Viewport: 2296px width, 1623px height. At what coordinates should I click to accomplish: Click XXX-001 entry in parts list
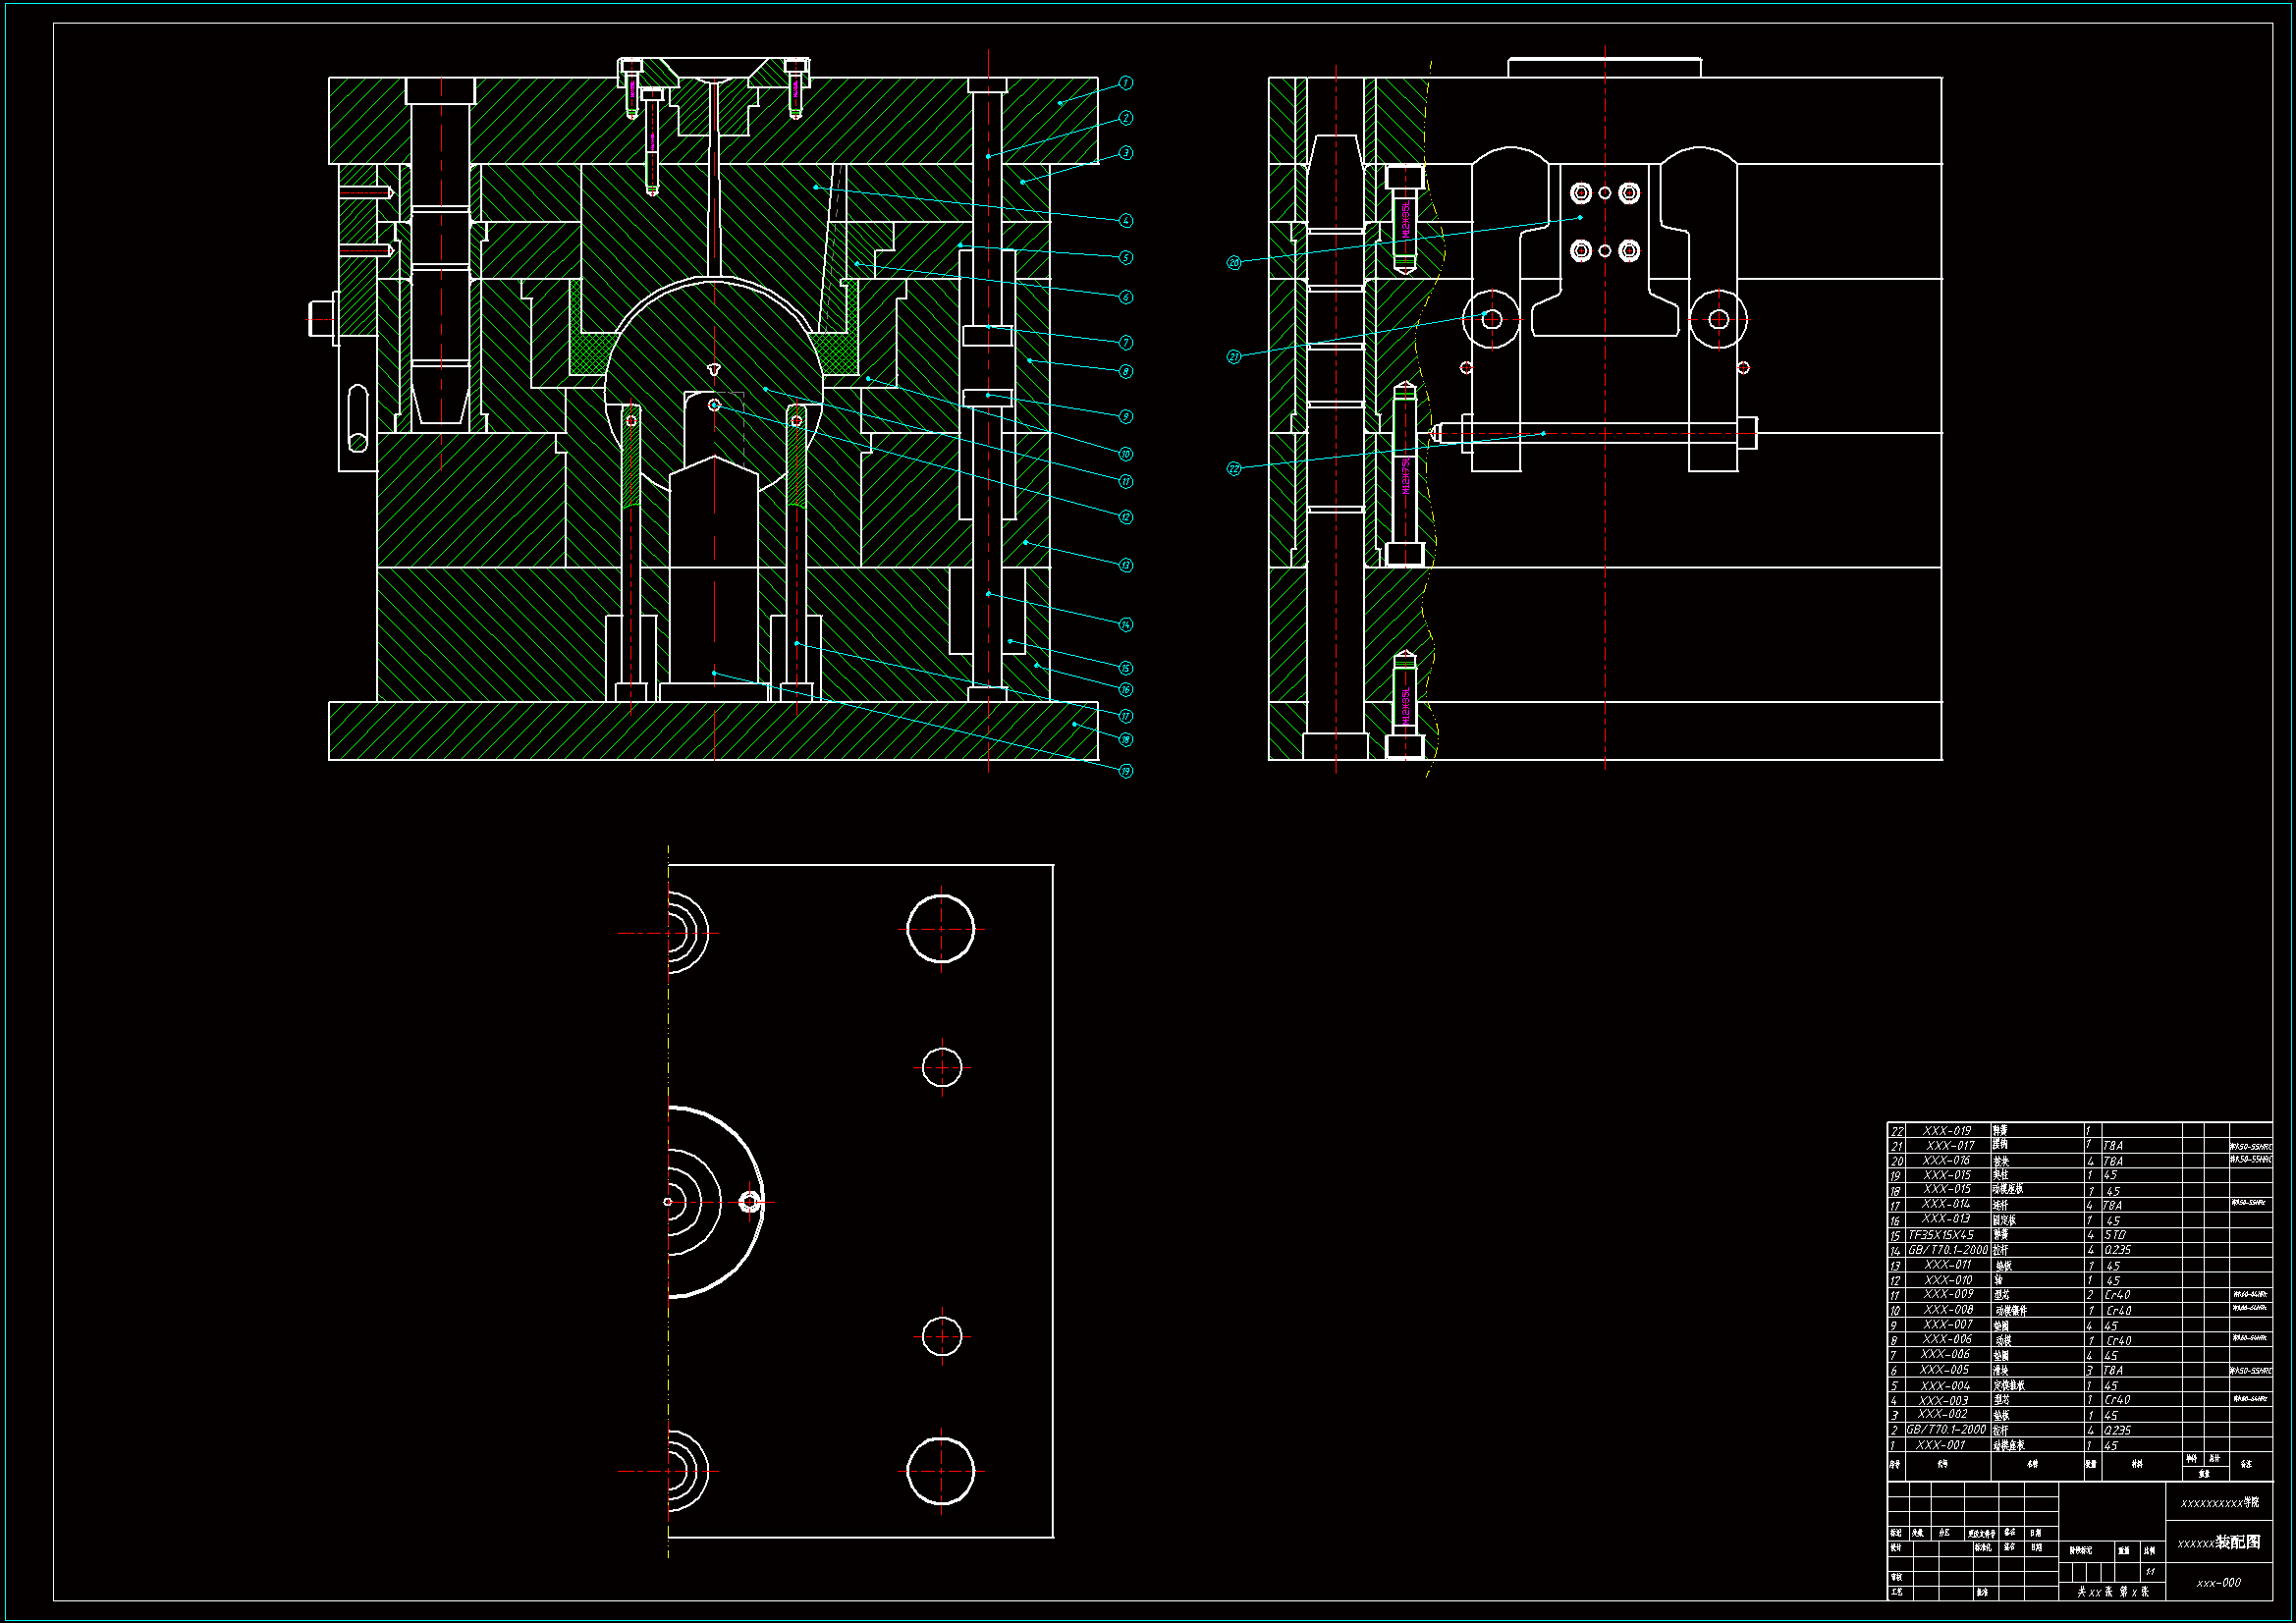[1941, 1445]
